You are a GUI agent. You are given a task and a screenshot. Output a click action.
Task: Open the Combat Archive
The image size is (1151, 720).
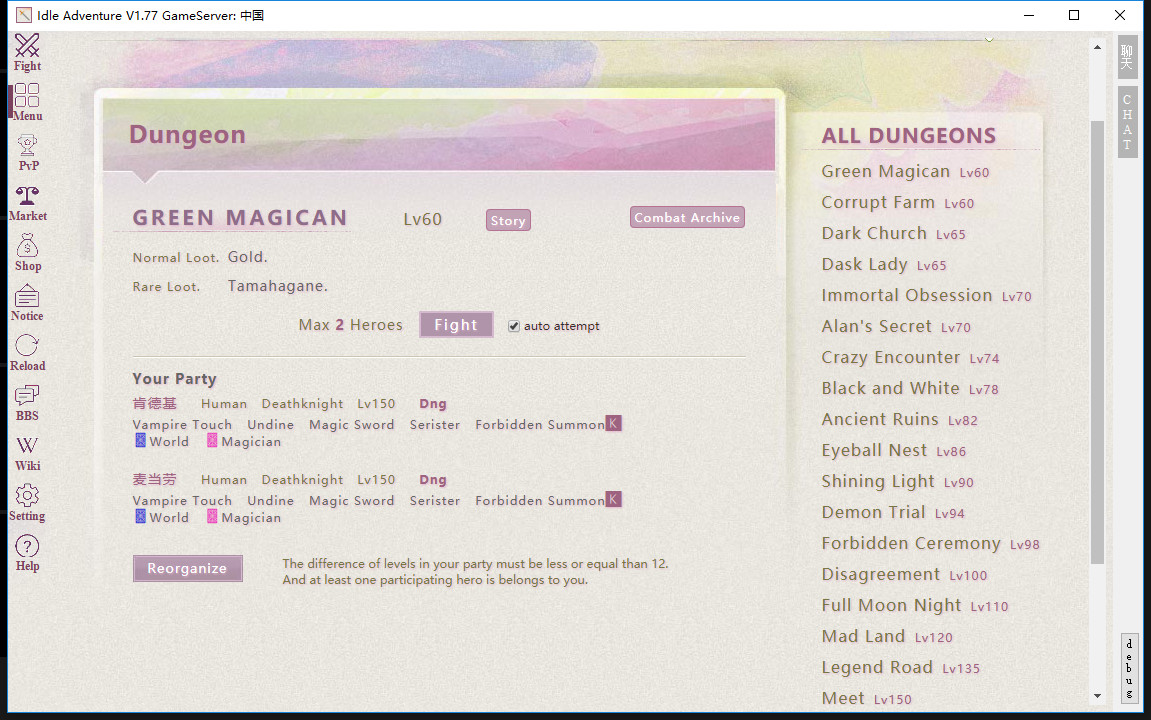687,217
